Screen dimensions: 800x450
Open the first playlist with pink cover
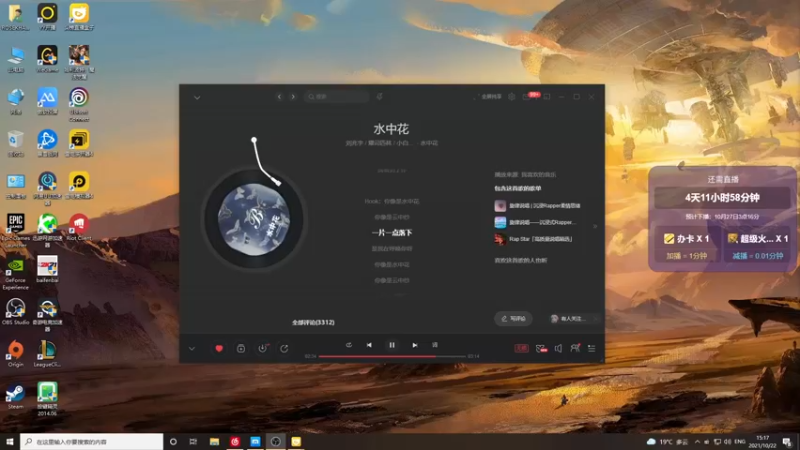coord(538,206)
